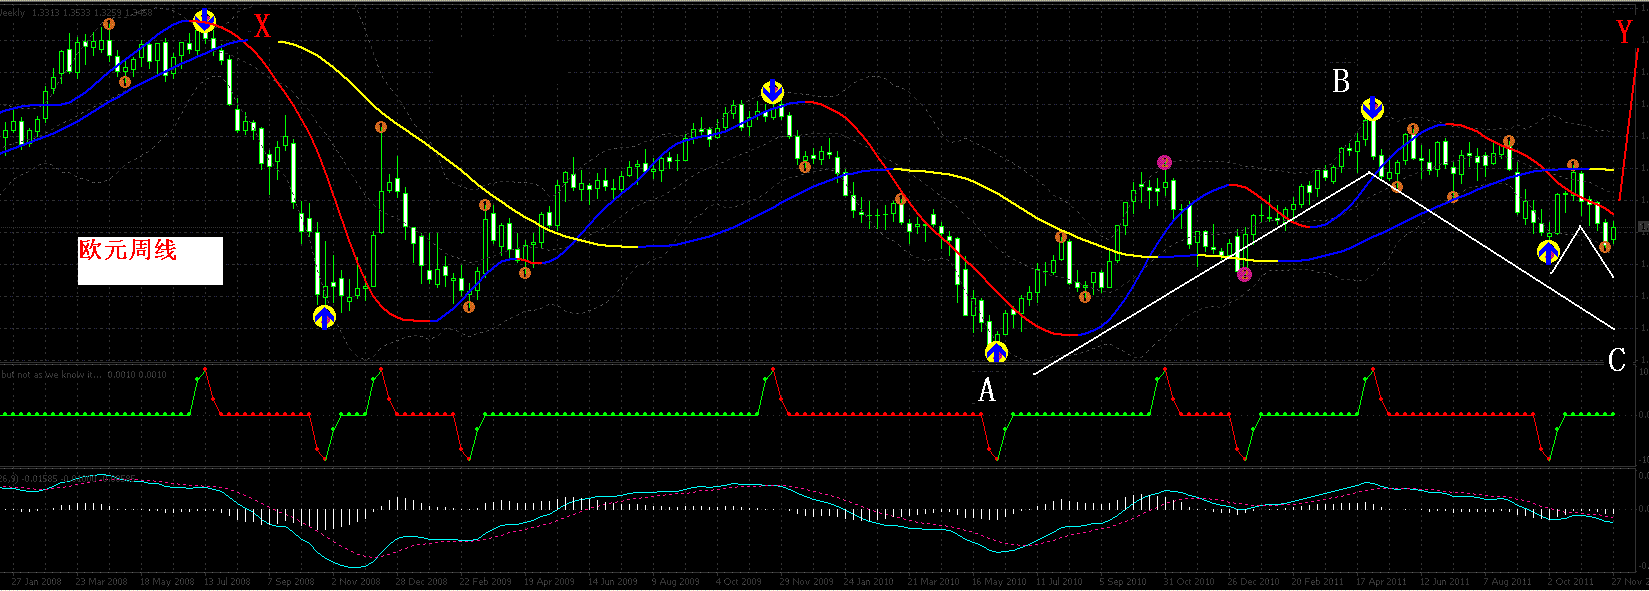Click the 24 Jan 2010 date label
1649x591 pixels.
coord(869,581)
